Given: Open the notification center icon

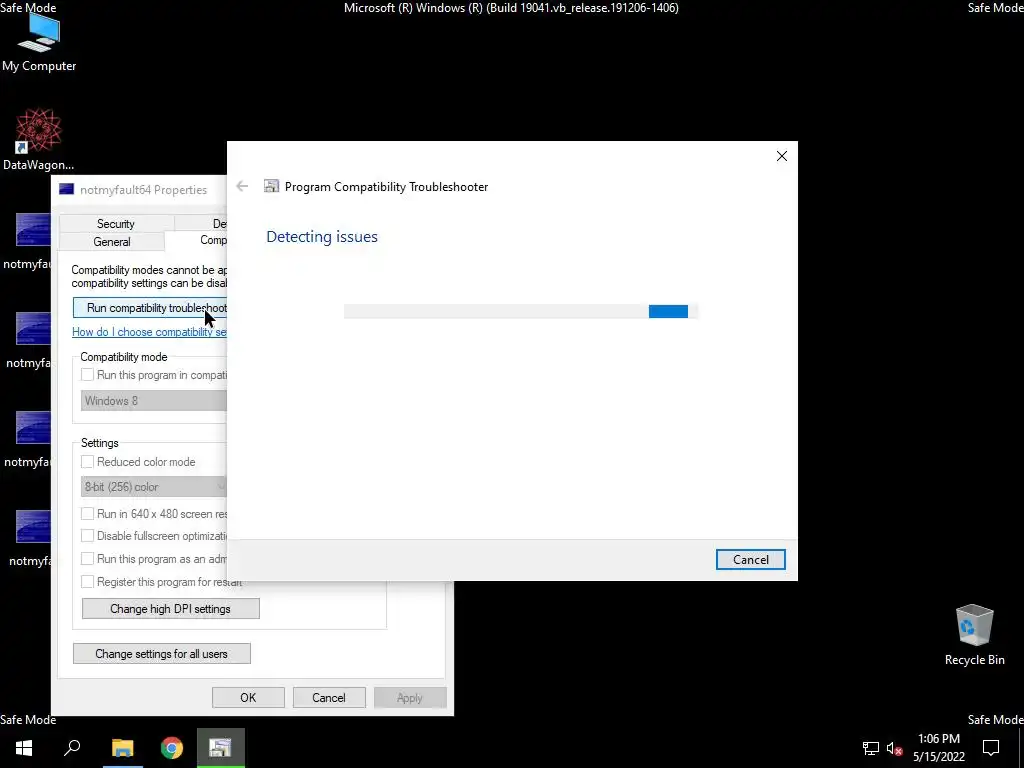Looking at the screenshot, I should 991,748.
